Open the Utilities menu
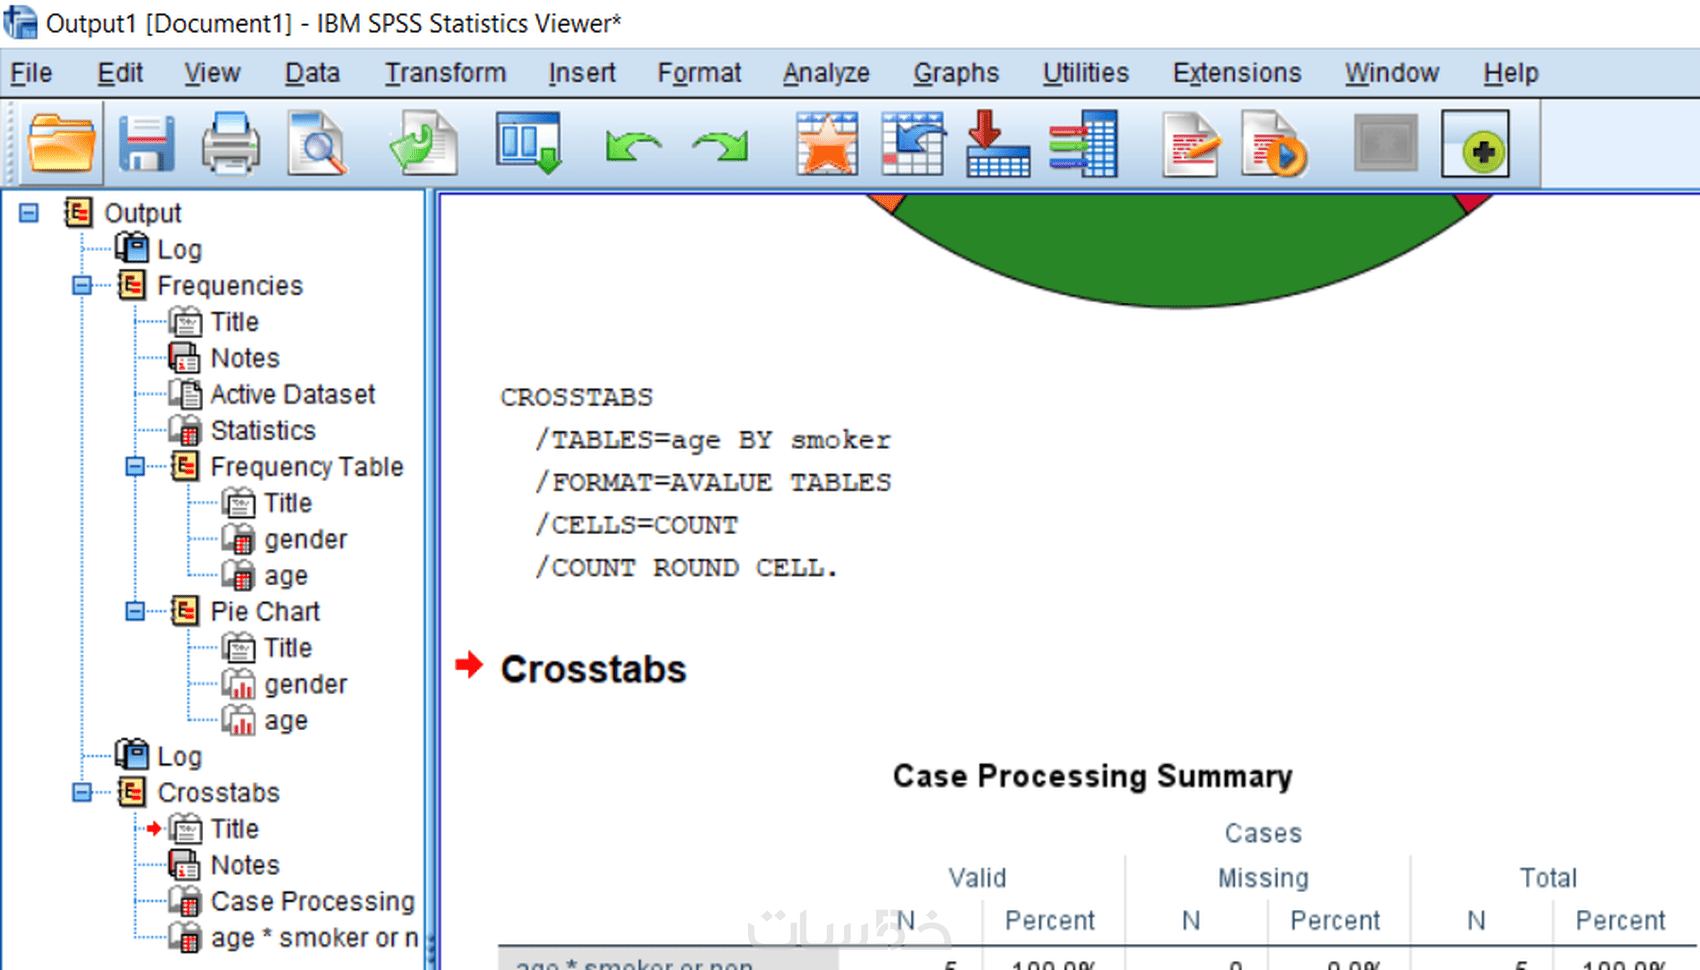The height and width of the screenshot is (970, 1700). (1085, 73)
